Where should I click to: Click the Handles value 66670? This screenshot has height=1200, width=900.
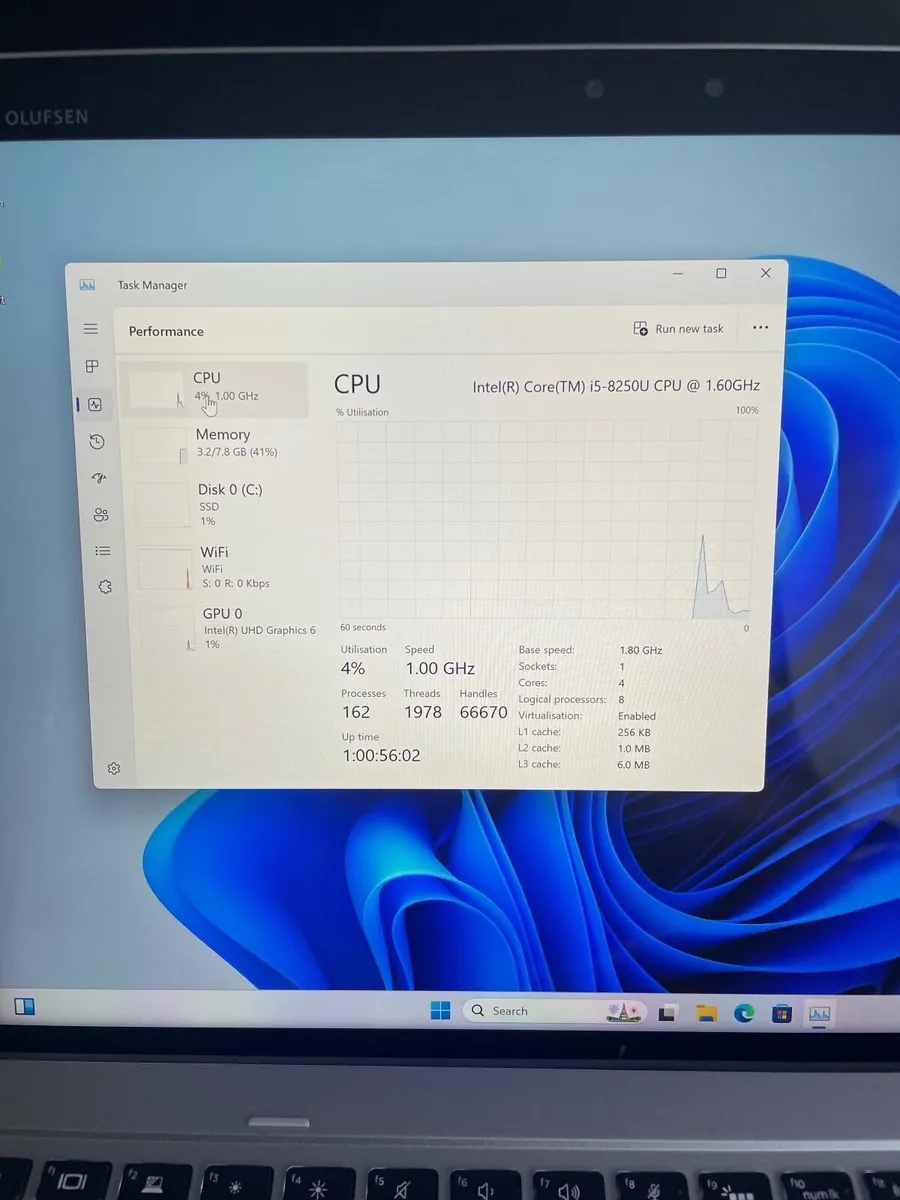(x=483, y=712)
